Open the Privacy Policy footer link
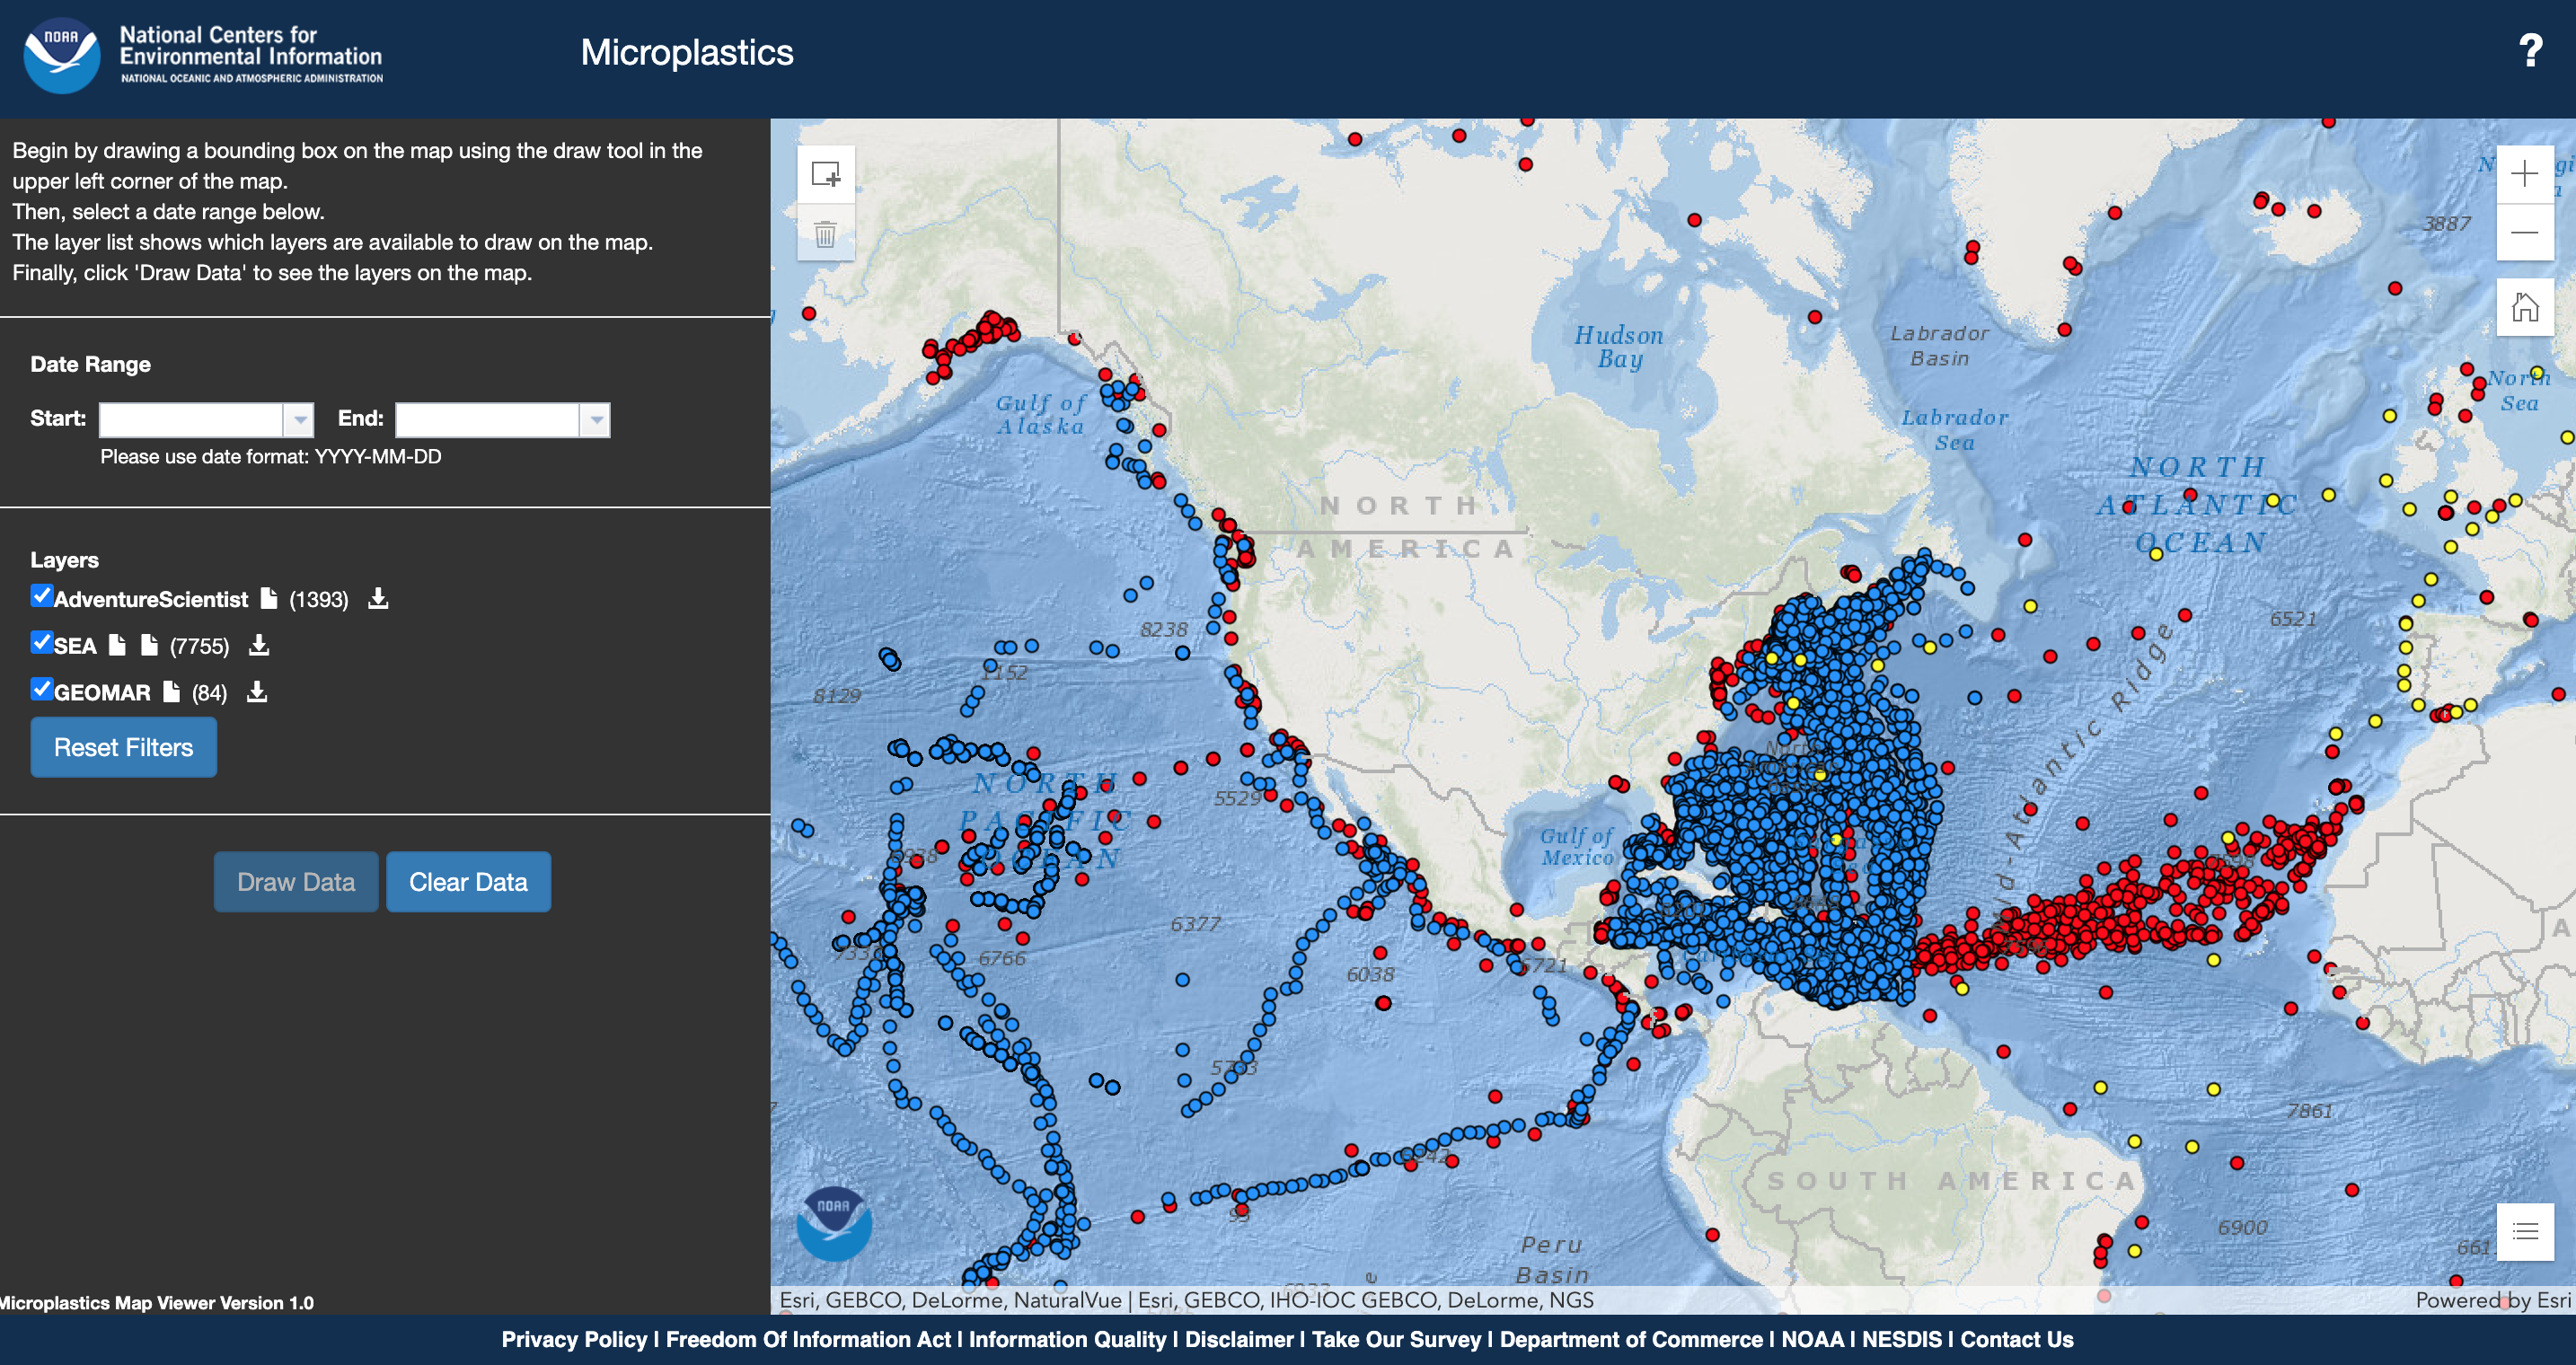 click(574, 1339)
